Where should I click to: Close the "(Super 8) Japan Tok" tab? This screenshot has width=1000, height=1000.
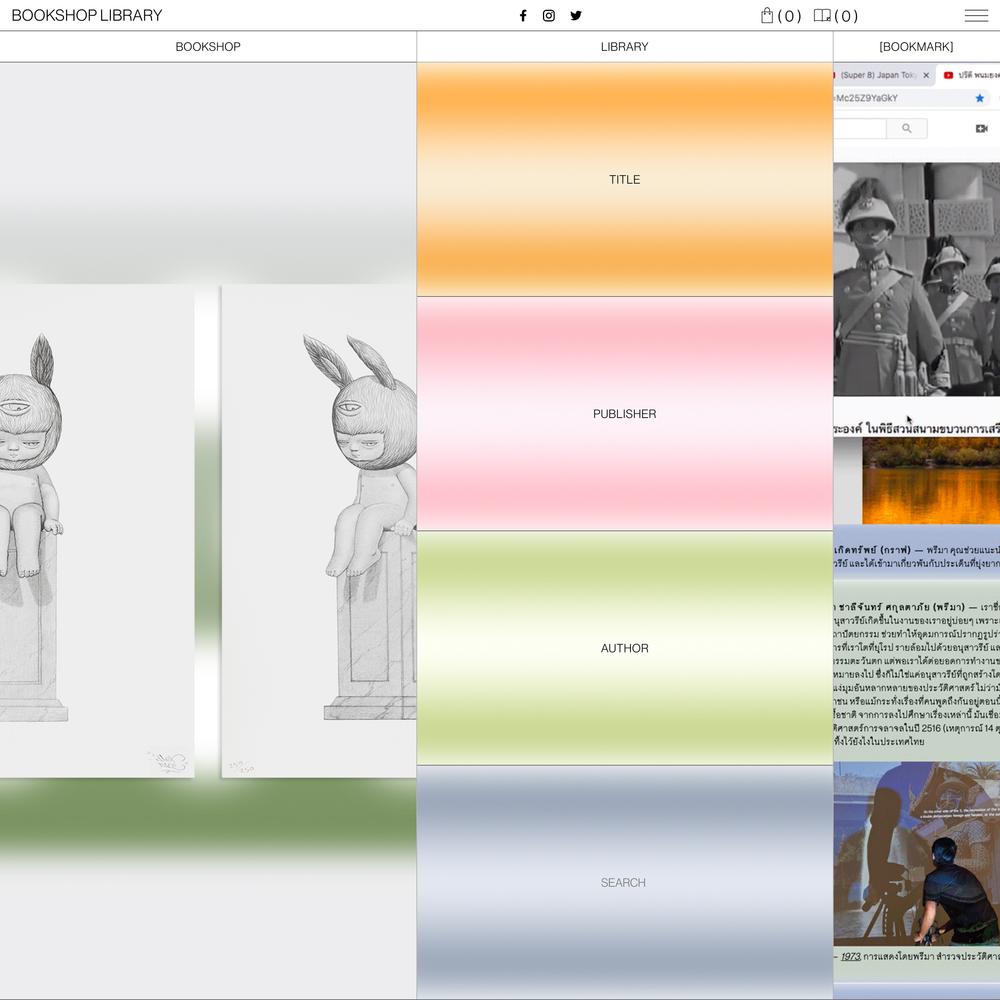[x=926, y=75]
